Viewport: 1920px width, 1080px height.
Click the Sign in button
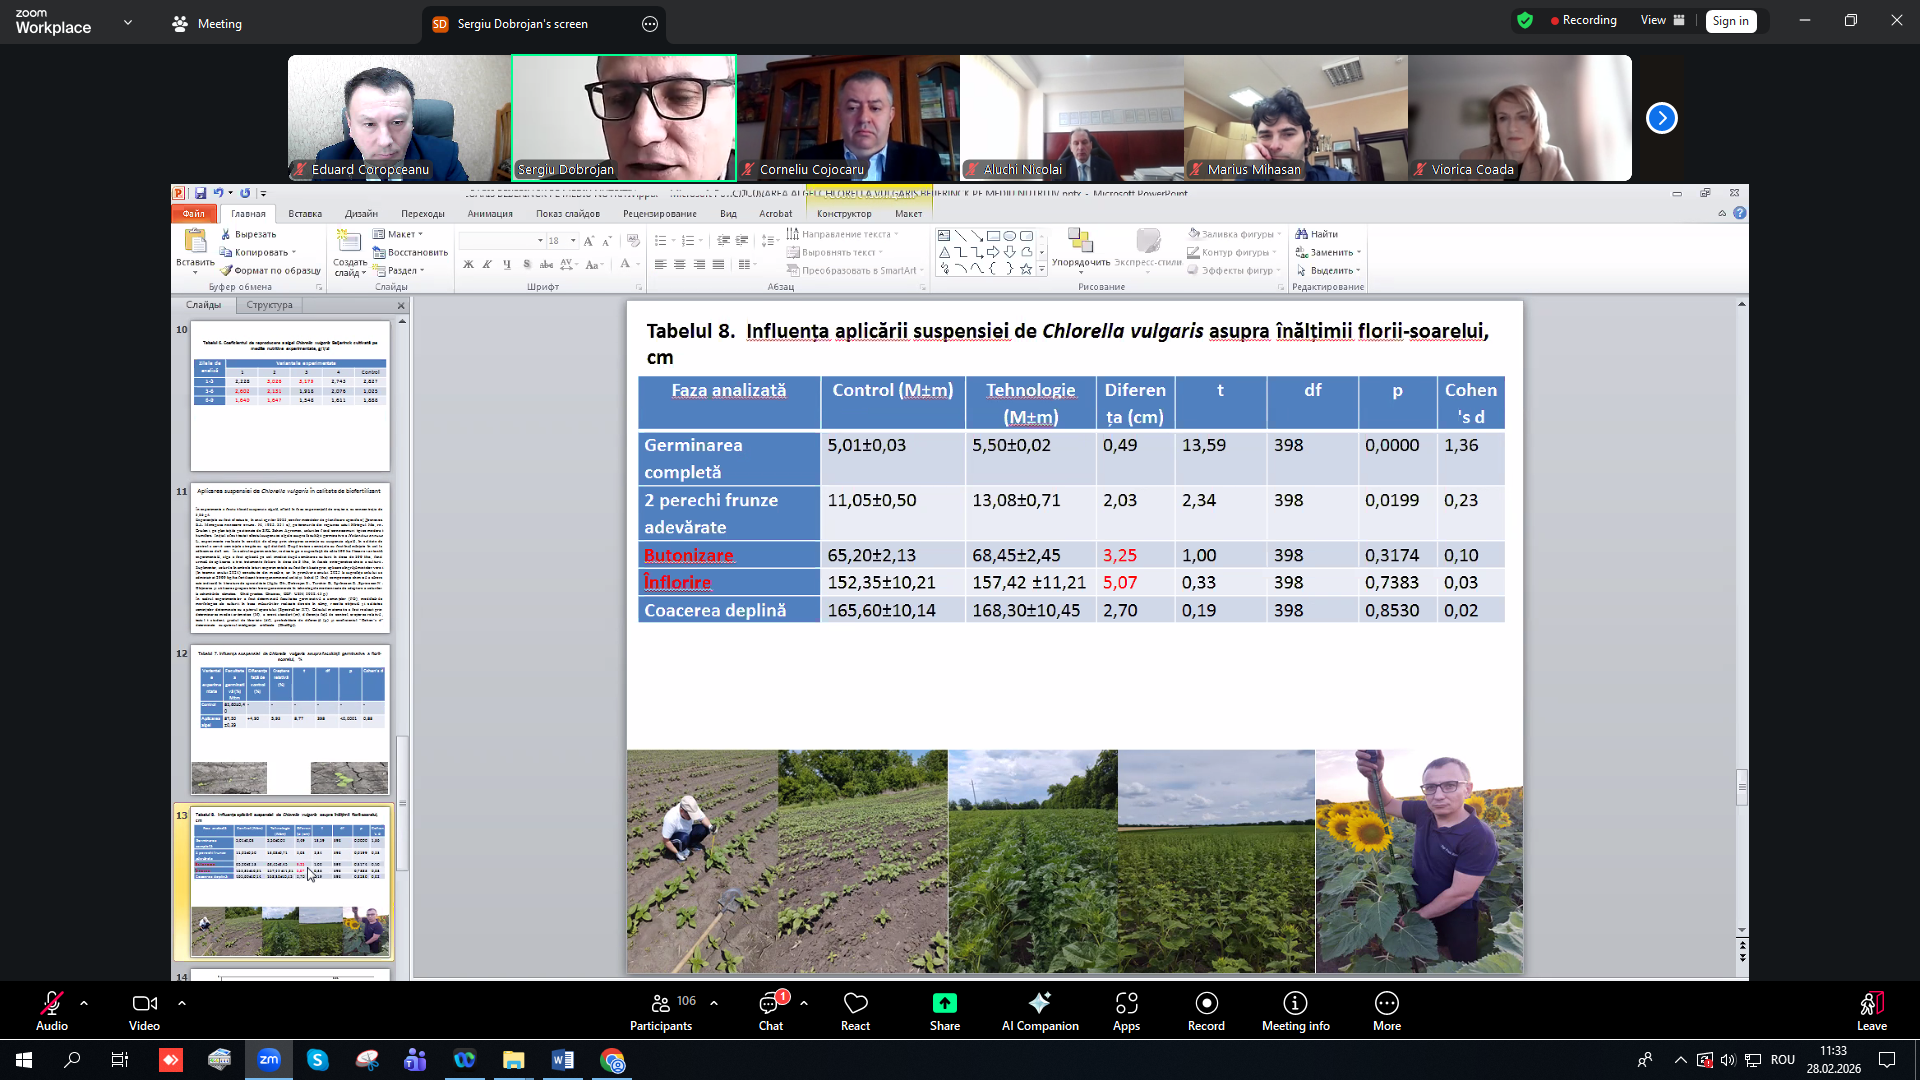point(1730,21)
